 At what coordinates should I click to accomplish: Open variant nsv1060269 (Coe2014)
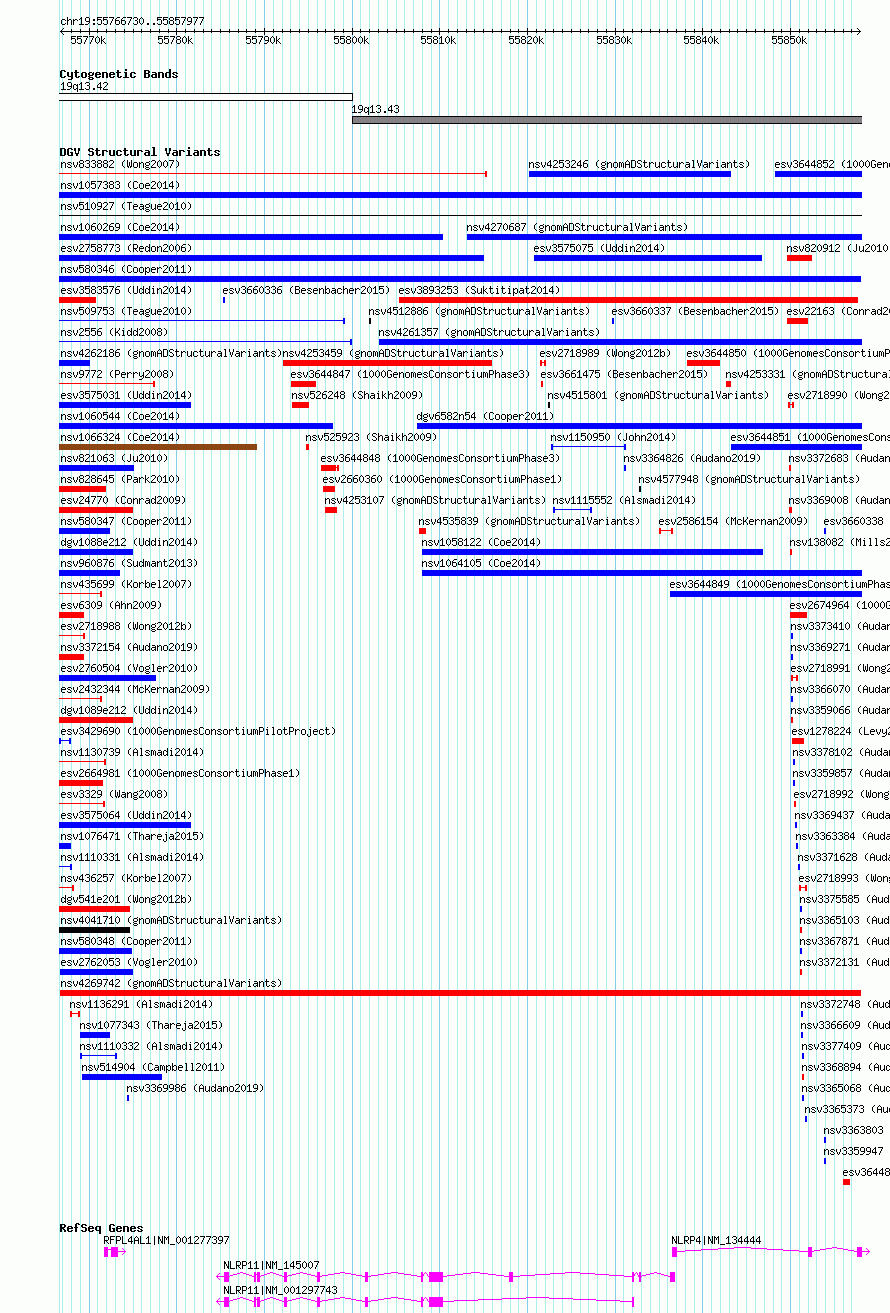[119, 227]
